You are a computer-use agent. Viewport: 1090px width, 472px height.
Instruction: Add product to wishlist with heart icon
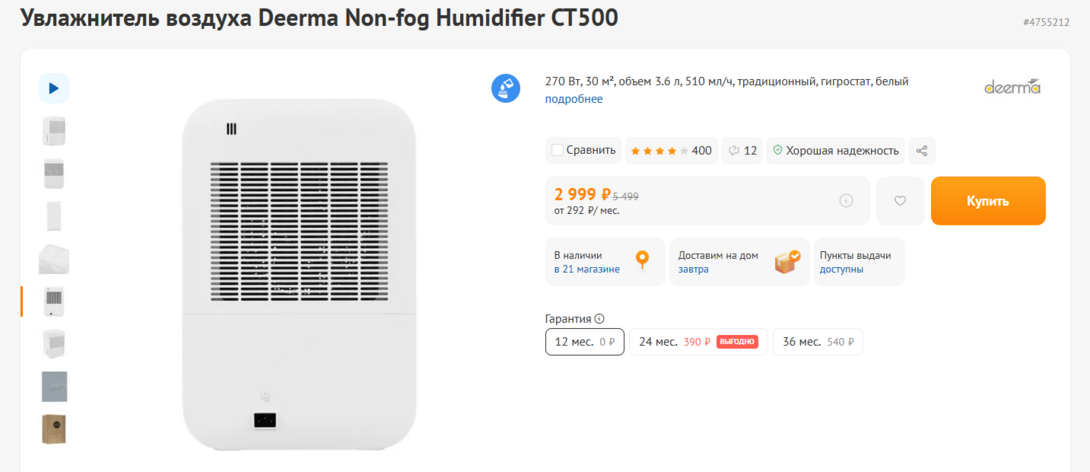coord(900,201)
